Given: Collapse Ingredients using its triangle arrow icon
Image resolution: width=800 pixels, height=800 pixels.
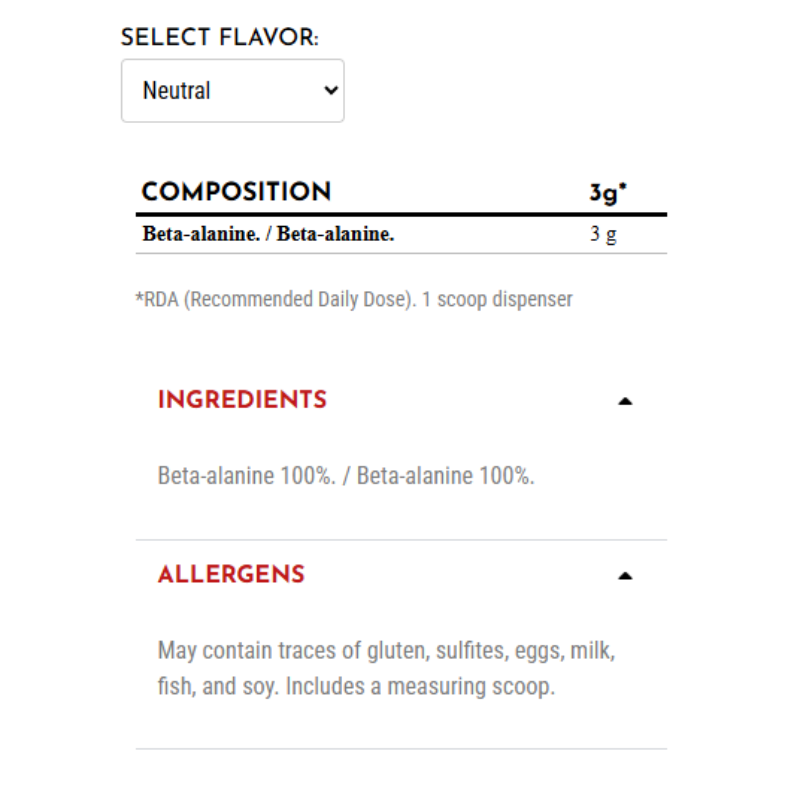Looking at the screenshot, I should pos(625,401).
